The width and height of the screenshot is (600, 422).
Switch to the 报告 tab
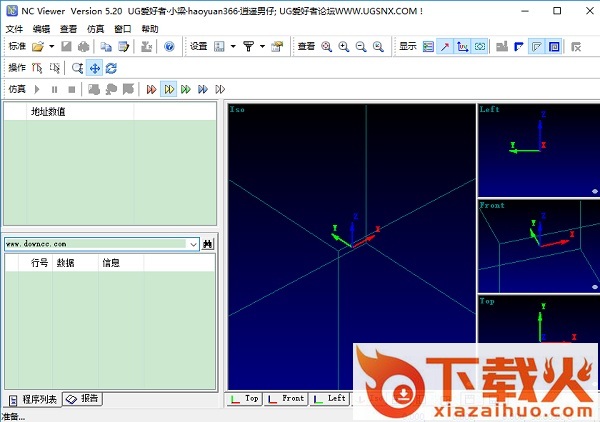tap(83, 399)
